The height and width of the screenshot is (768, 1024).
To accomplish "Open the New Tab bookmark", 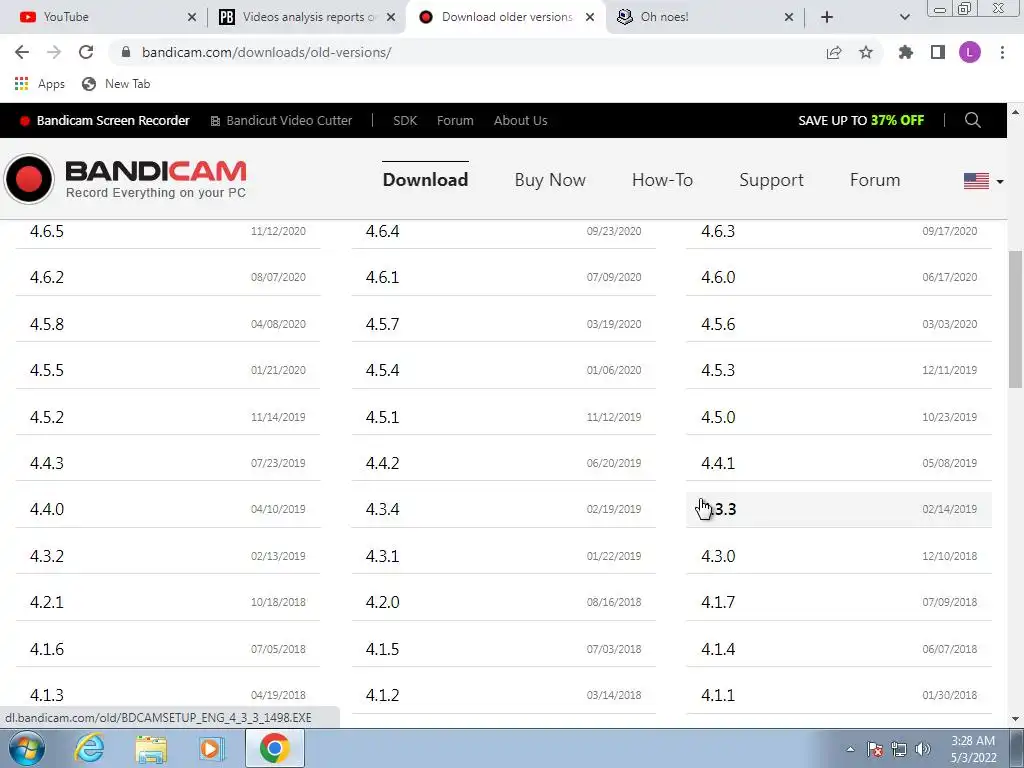I will pos(116,84).
